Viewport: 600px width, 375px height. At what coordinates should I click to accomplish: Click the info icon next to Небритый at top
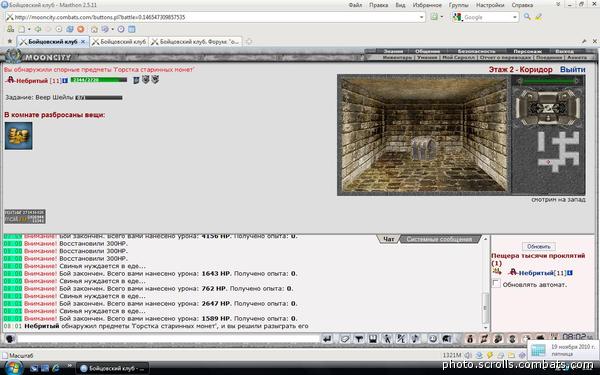pos(65,80)
